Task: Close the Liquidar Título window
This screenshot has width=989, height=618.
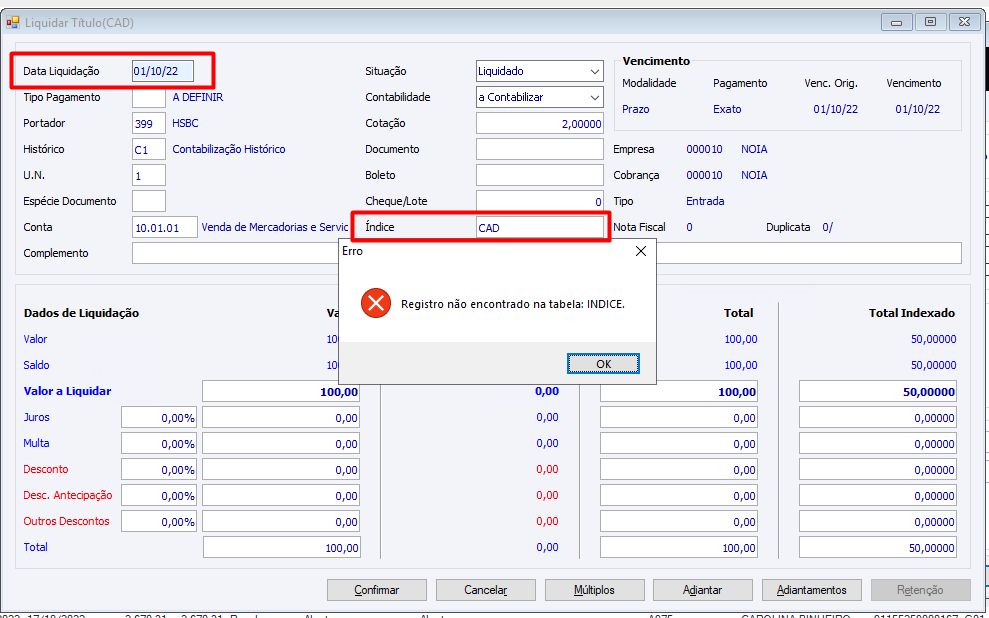Action: pos(964,23)
